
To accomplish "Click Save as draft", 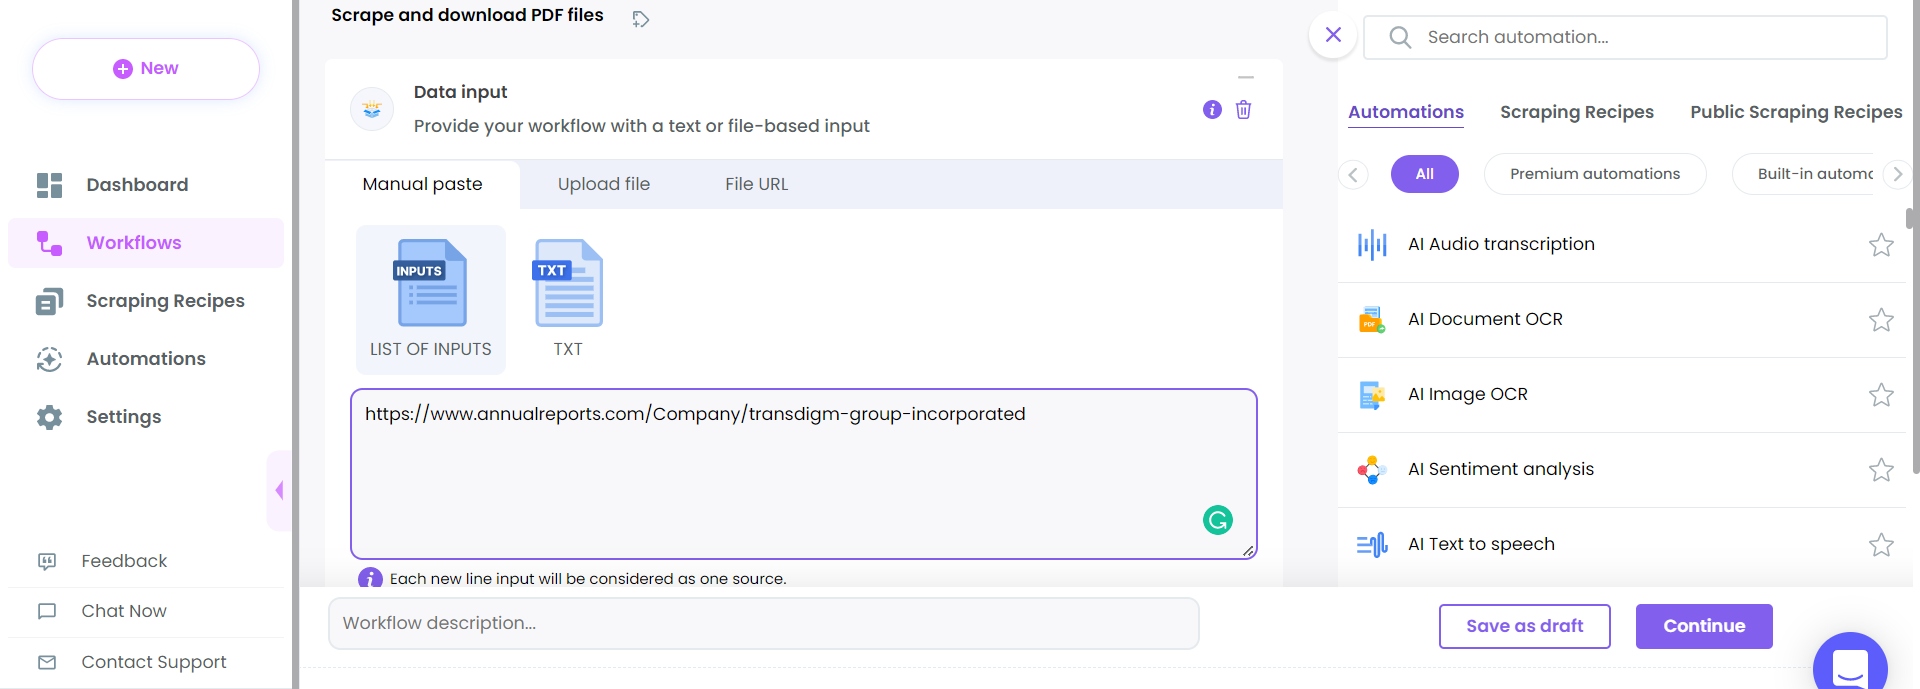I will [1524, 626].
